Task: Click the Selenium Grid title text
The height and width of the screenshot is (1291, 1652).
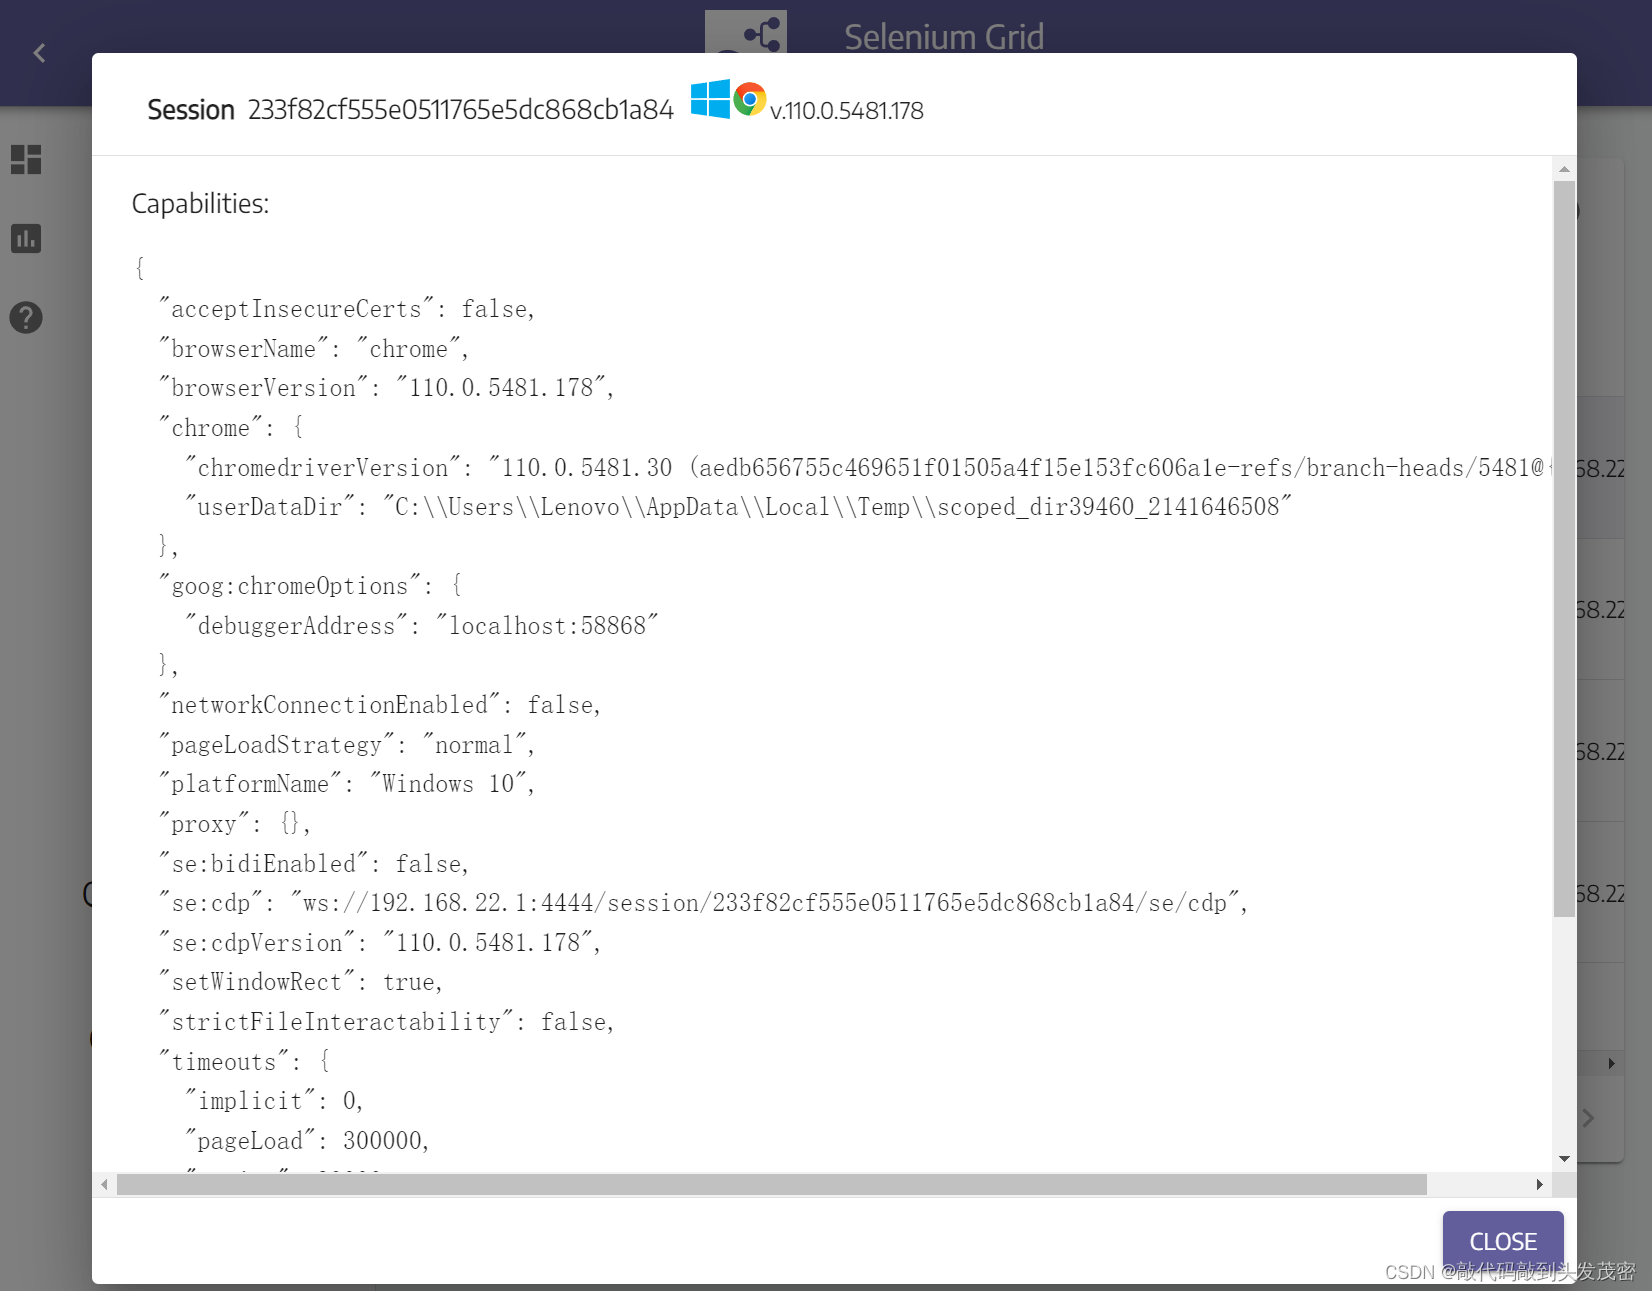Action: (944, 37)
